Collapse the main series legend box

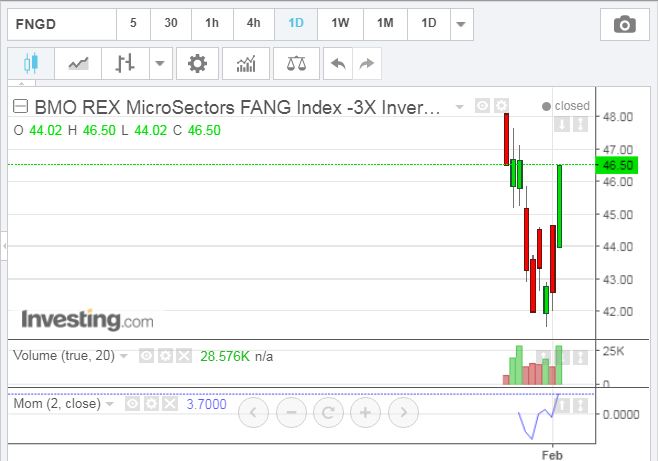(20, 106)
